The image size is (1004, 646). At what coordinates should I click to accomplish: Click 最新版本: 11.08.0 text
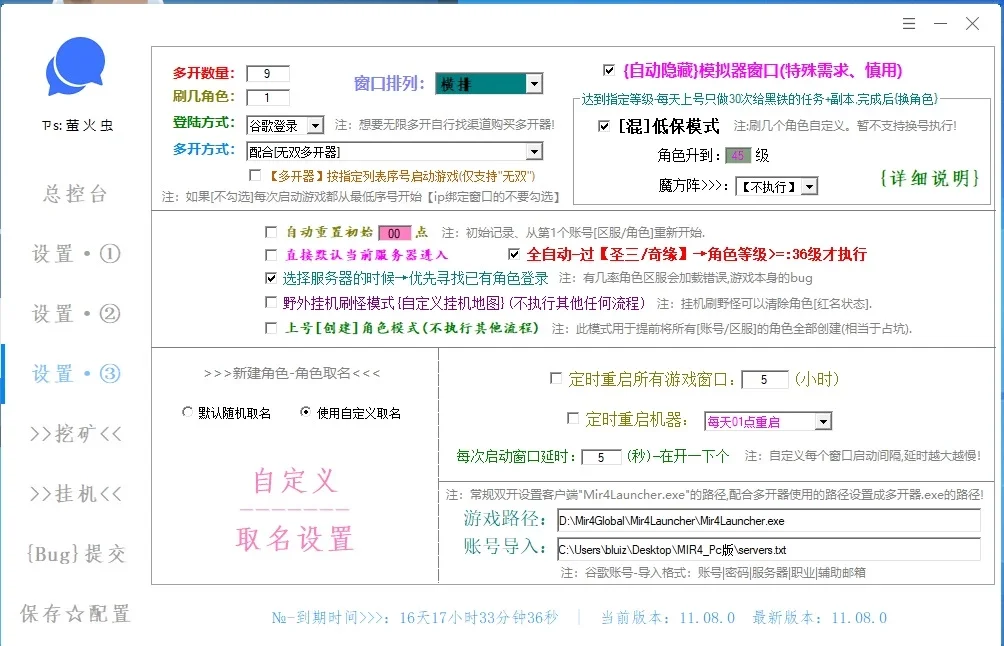point(820,618)
